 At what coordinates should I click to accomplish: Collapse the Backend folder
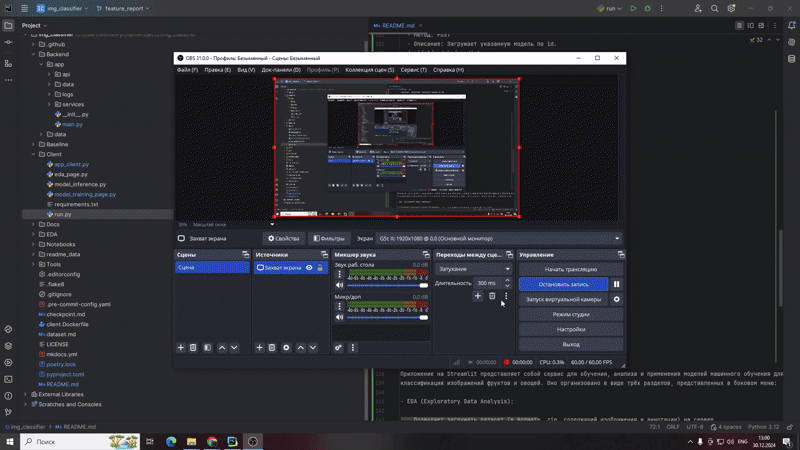[34, 54]
